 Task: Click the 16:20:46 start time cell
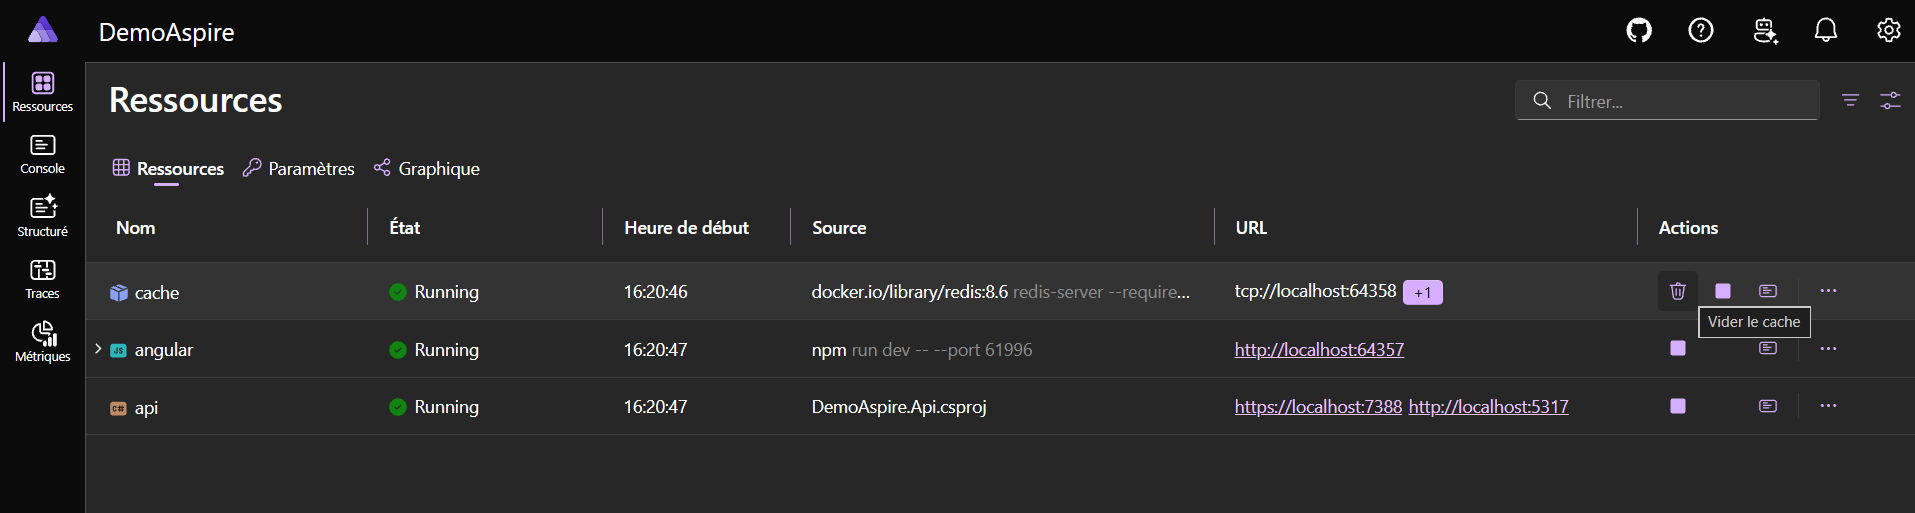(x=655, y=291)
